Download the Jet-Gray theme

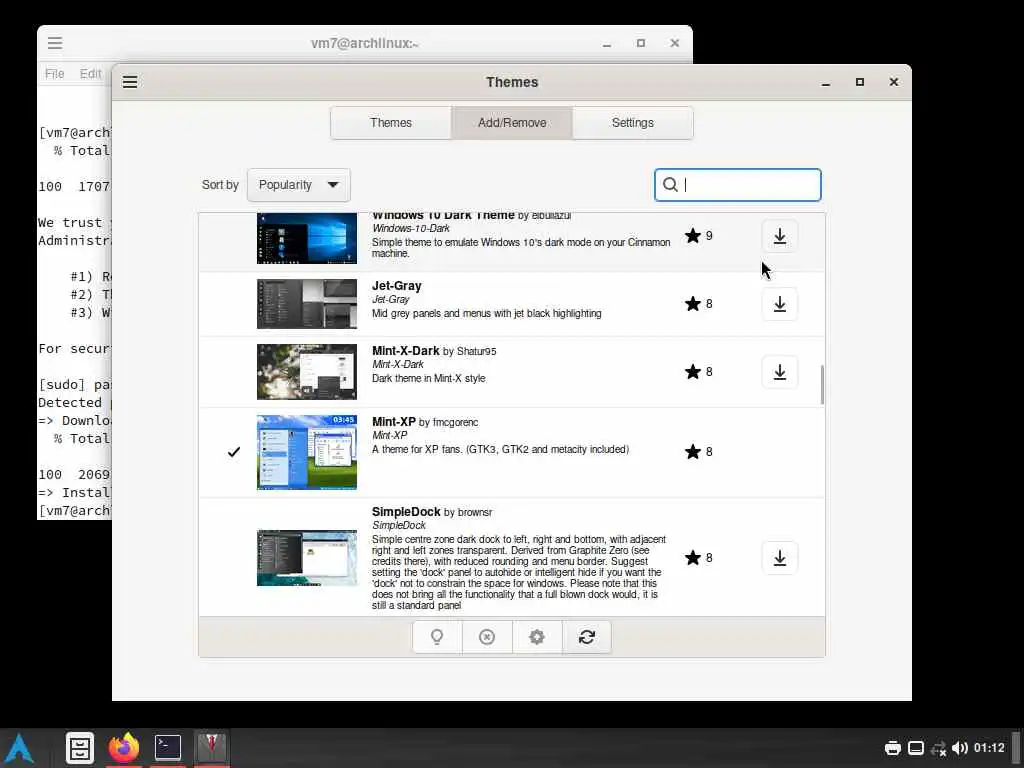780,304
